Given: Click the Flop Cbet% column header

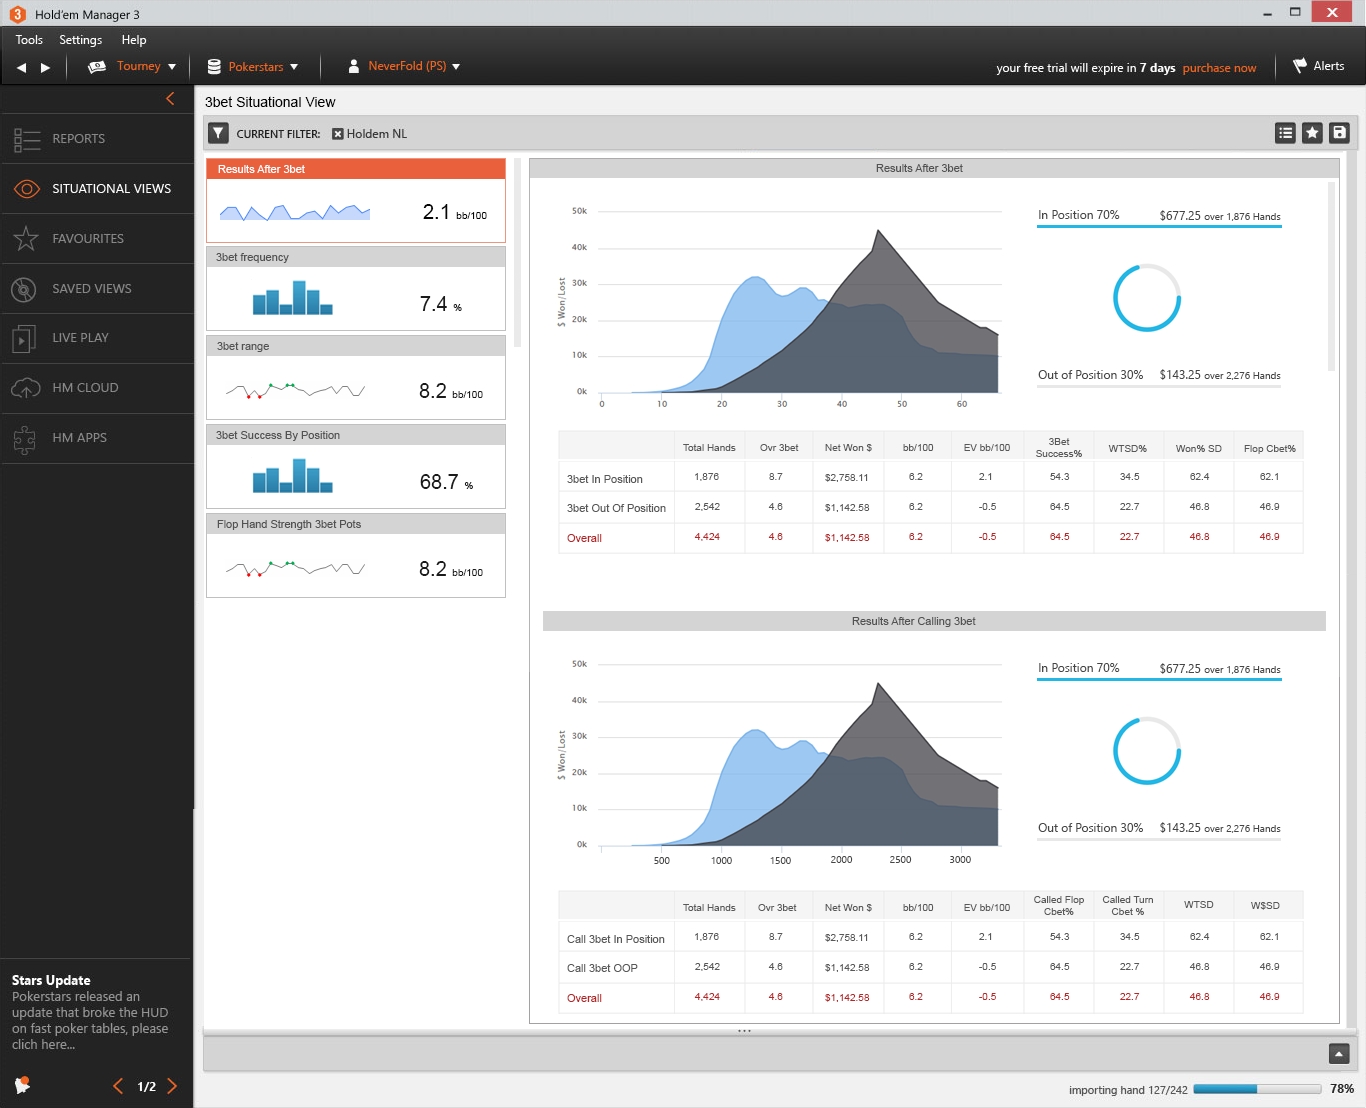Looking at the screenshot, I should [1270, 448].
